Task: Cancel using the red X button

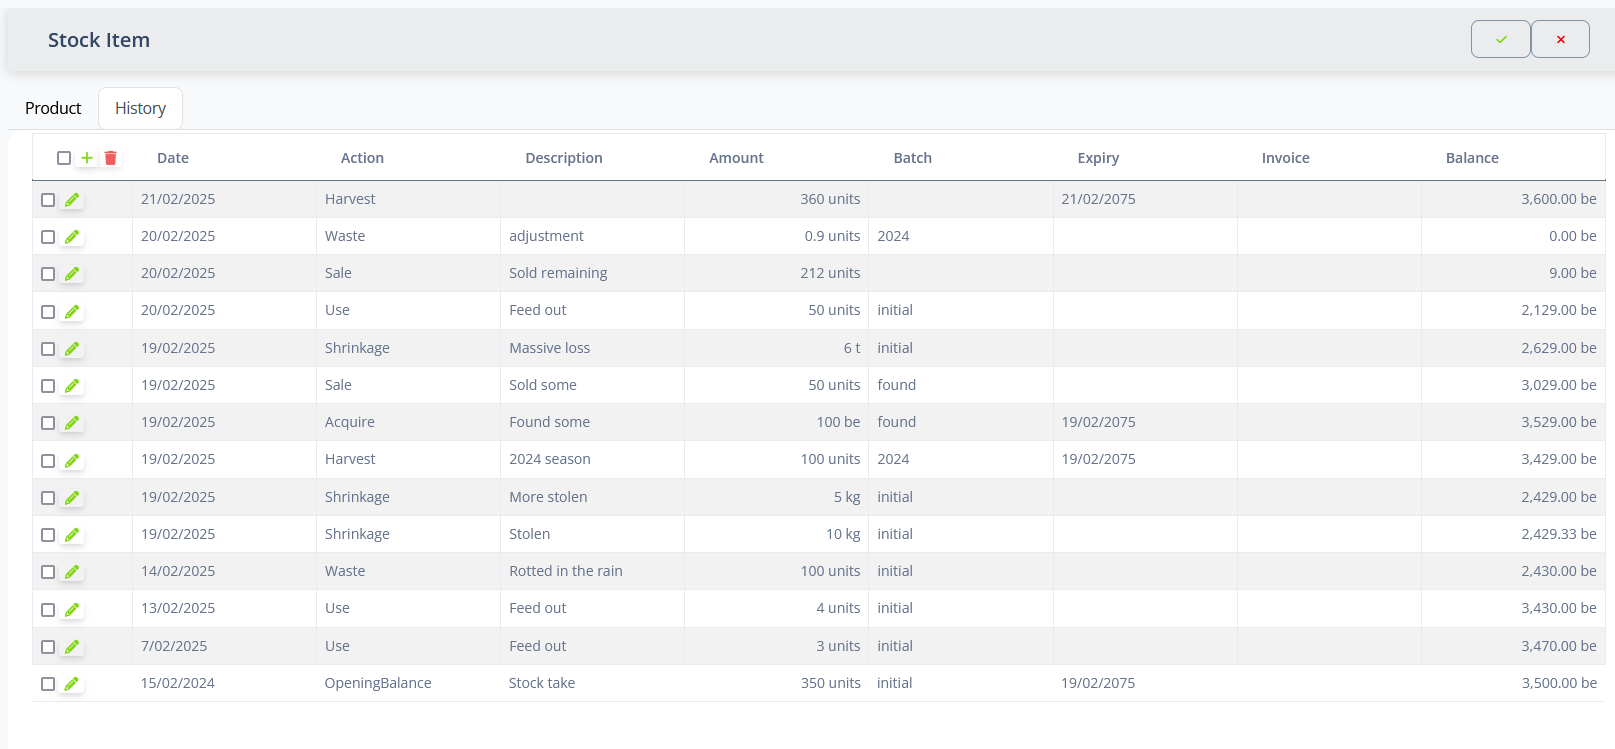Action: click(1560, 39)
